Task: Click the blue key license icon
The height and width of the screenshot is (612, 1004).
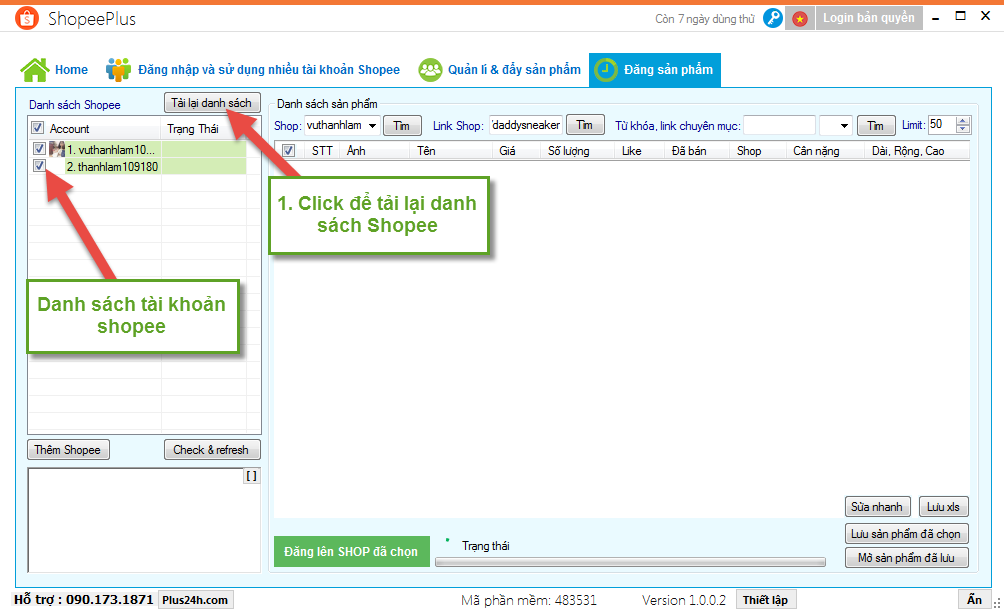Action: (x=772, y=18)
